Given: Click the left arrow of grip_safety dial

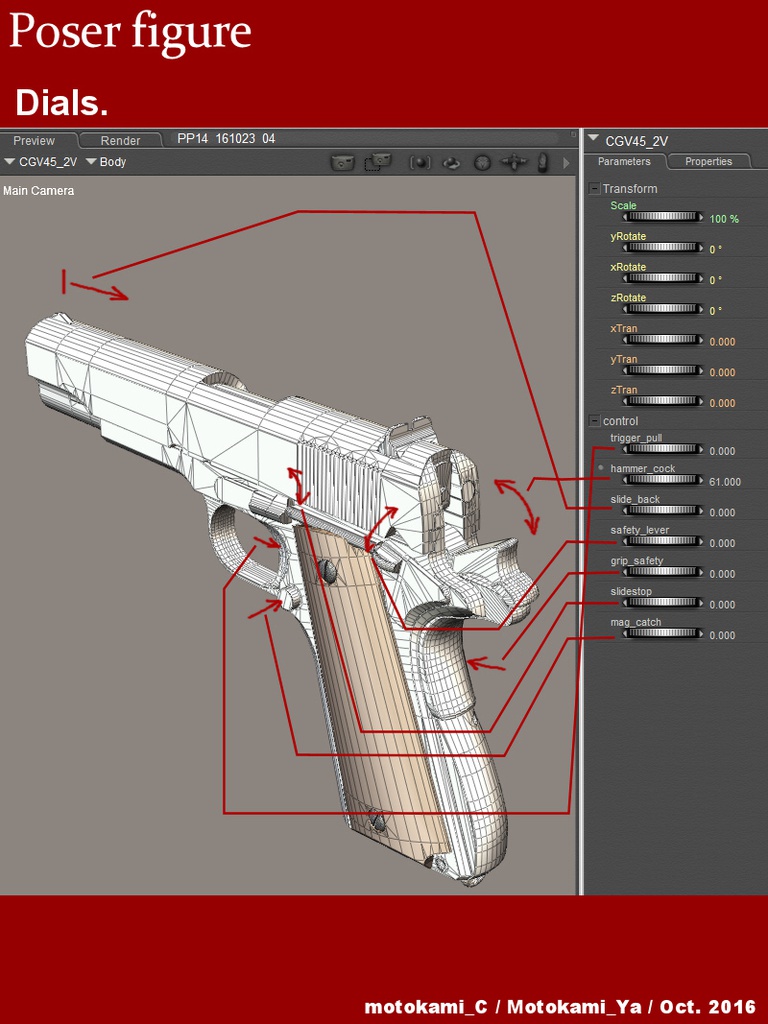Looking at the screenshot, I should coord(625,572).
